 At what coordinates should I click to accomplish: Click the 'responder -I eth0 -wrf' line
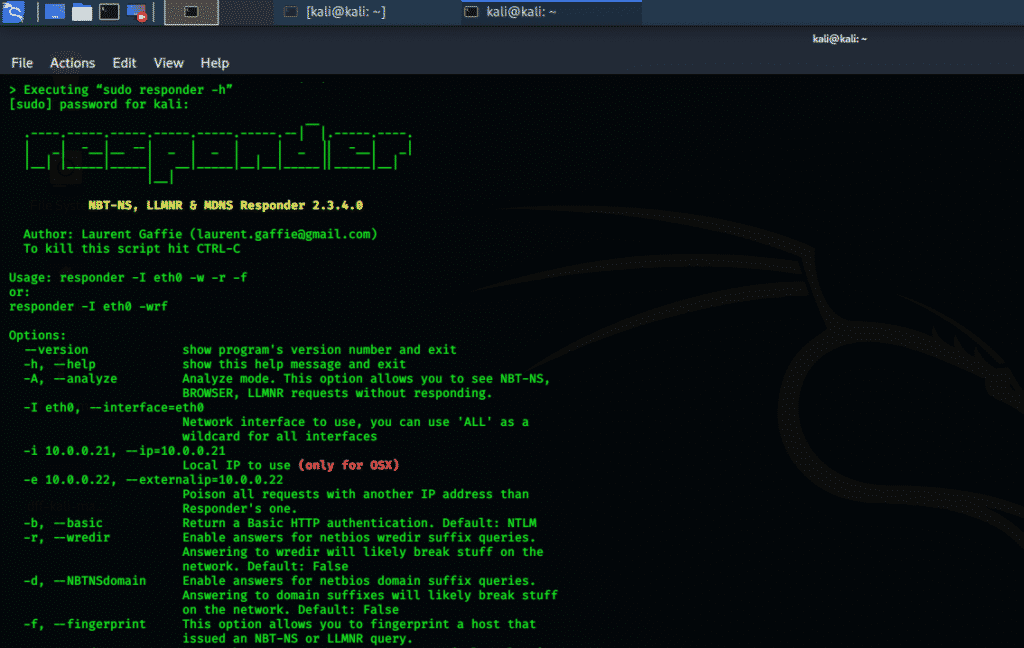click(88, 306)
